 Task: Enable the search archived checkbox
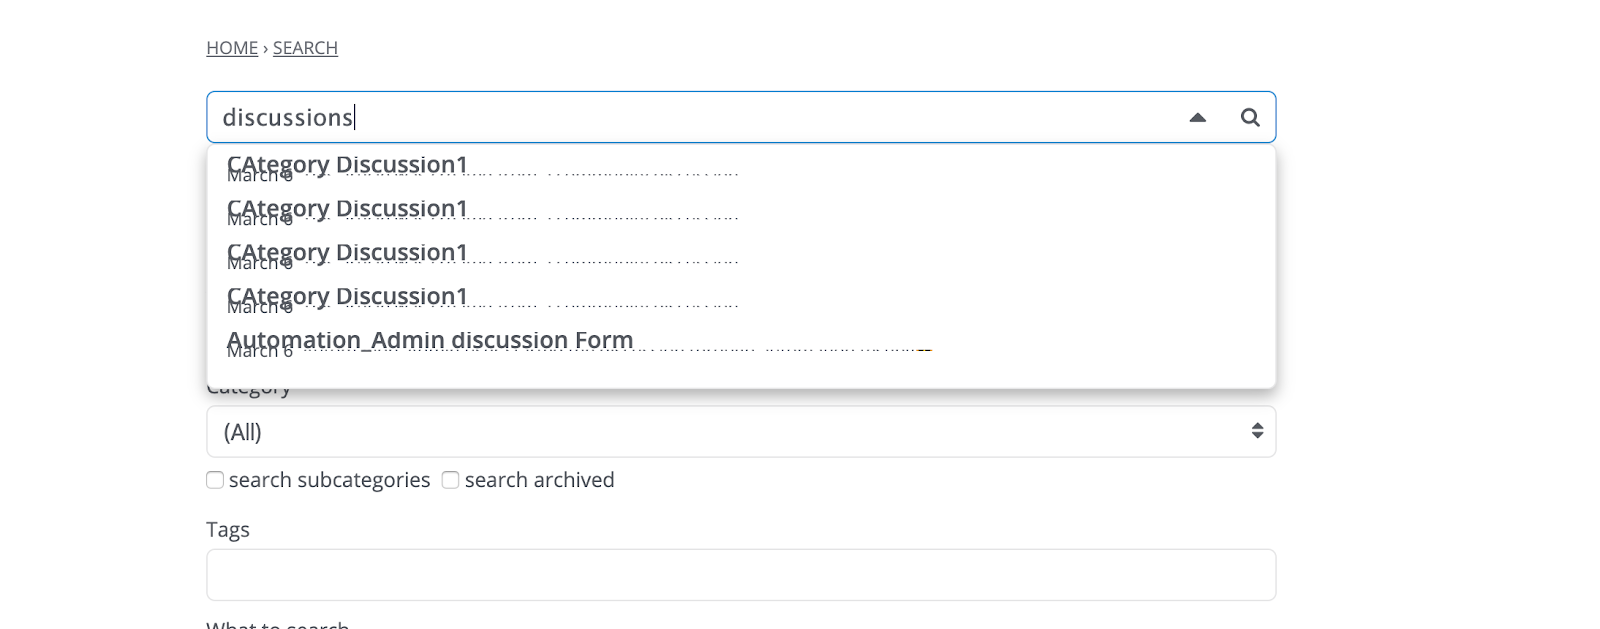coord(449,480)
